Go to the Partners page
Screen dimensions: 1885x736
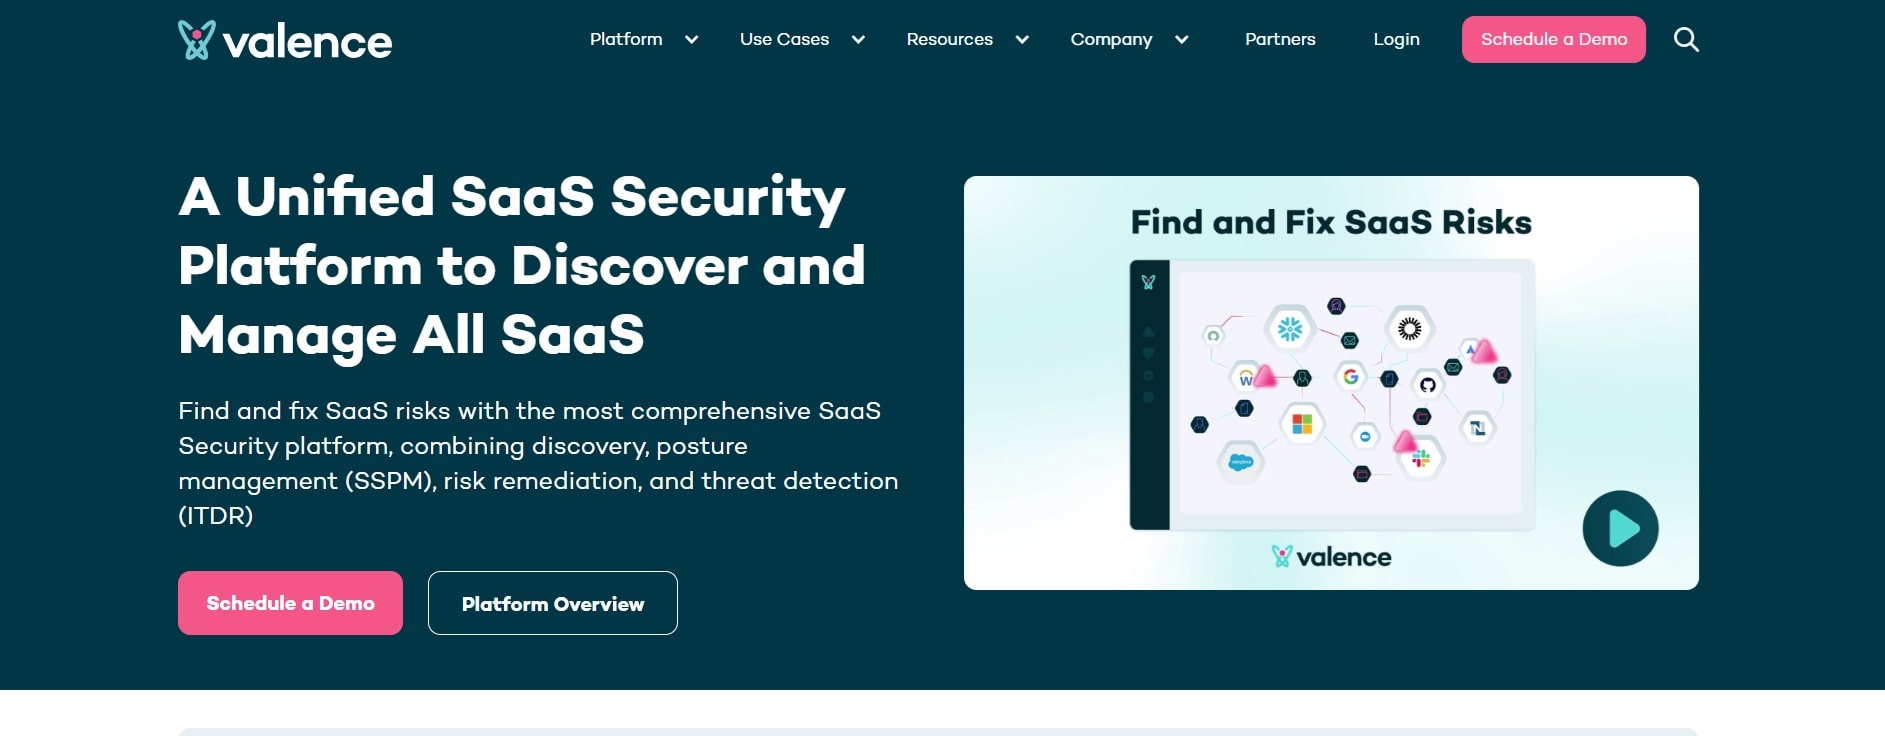(1280, 39)
